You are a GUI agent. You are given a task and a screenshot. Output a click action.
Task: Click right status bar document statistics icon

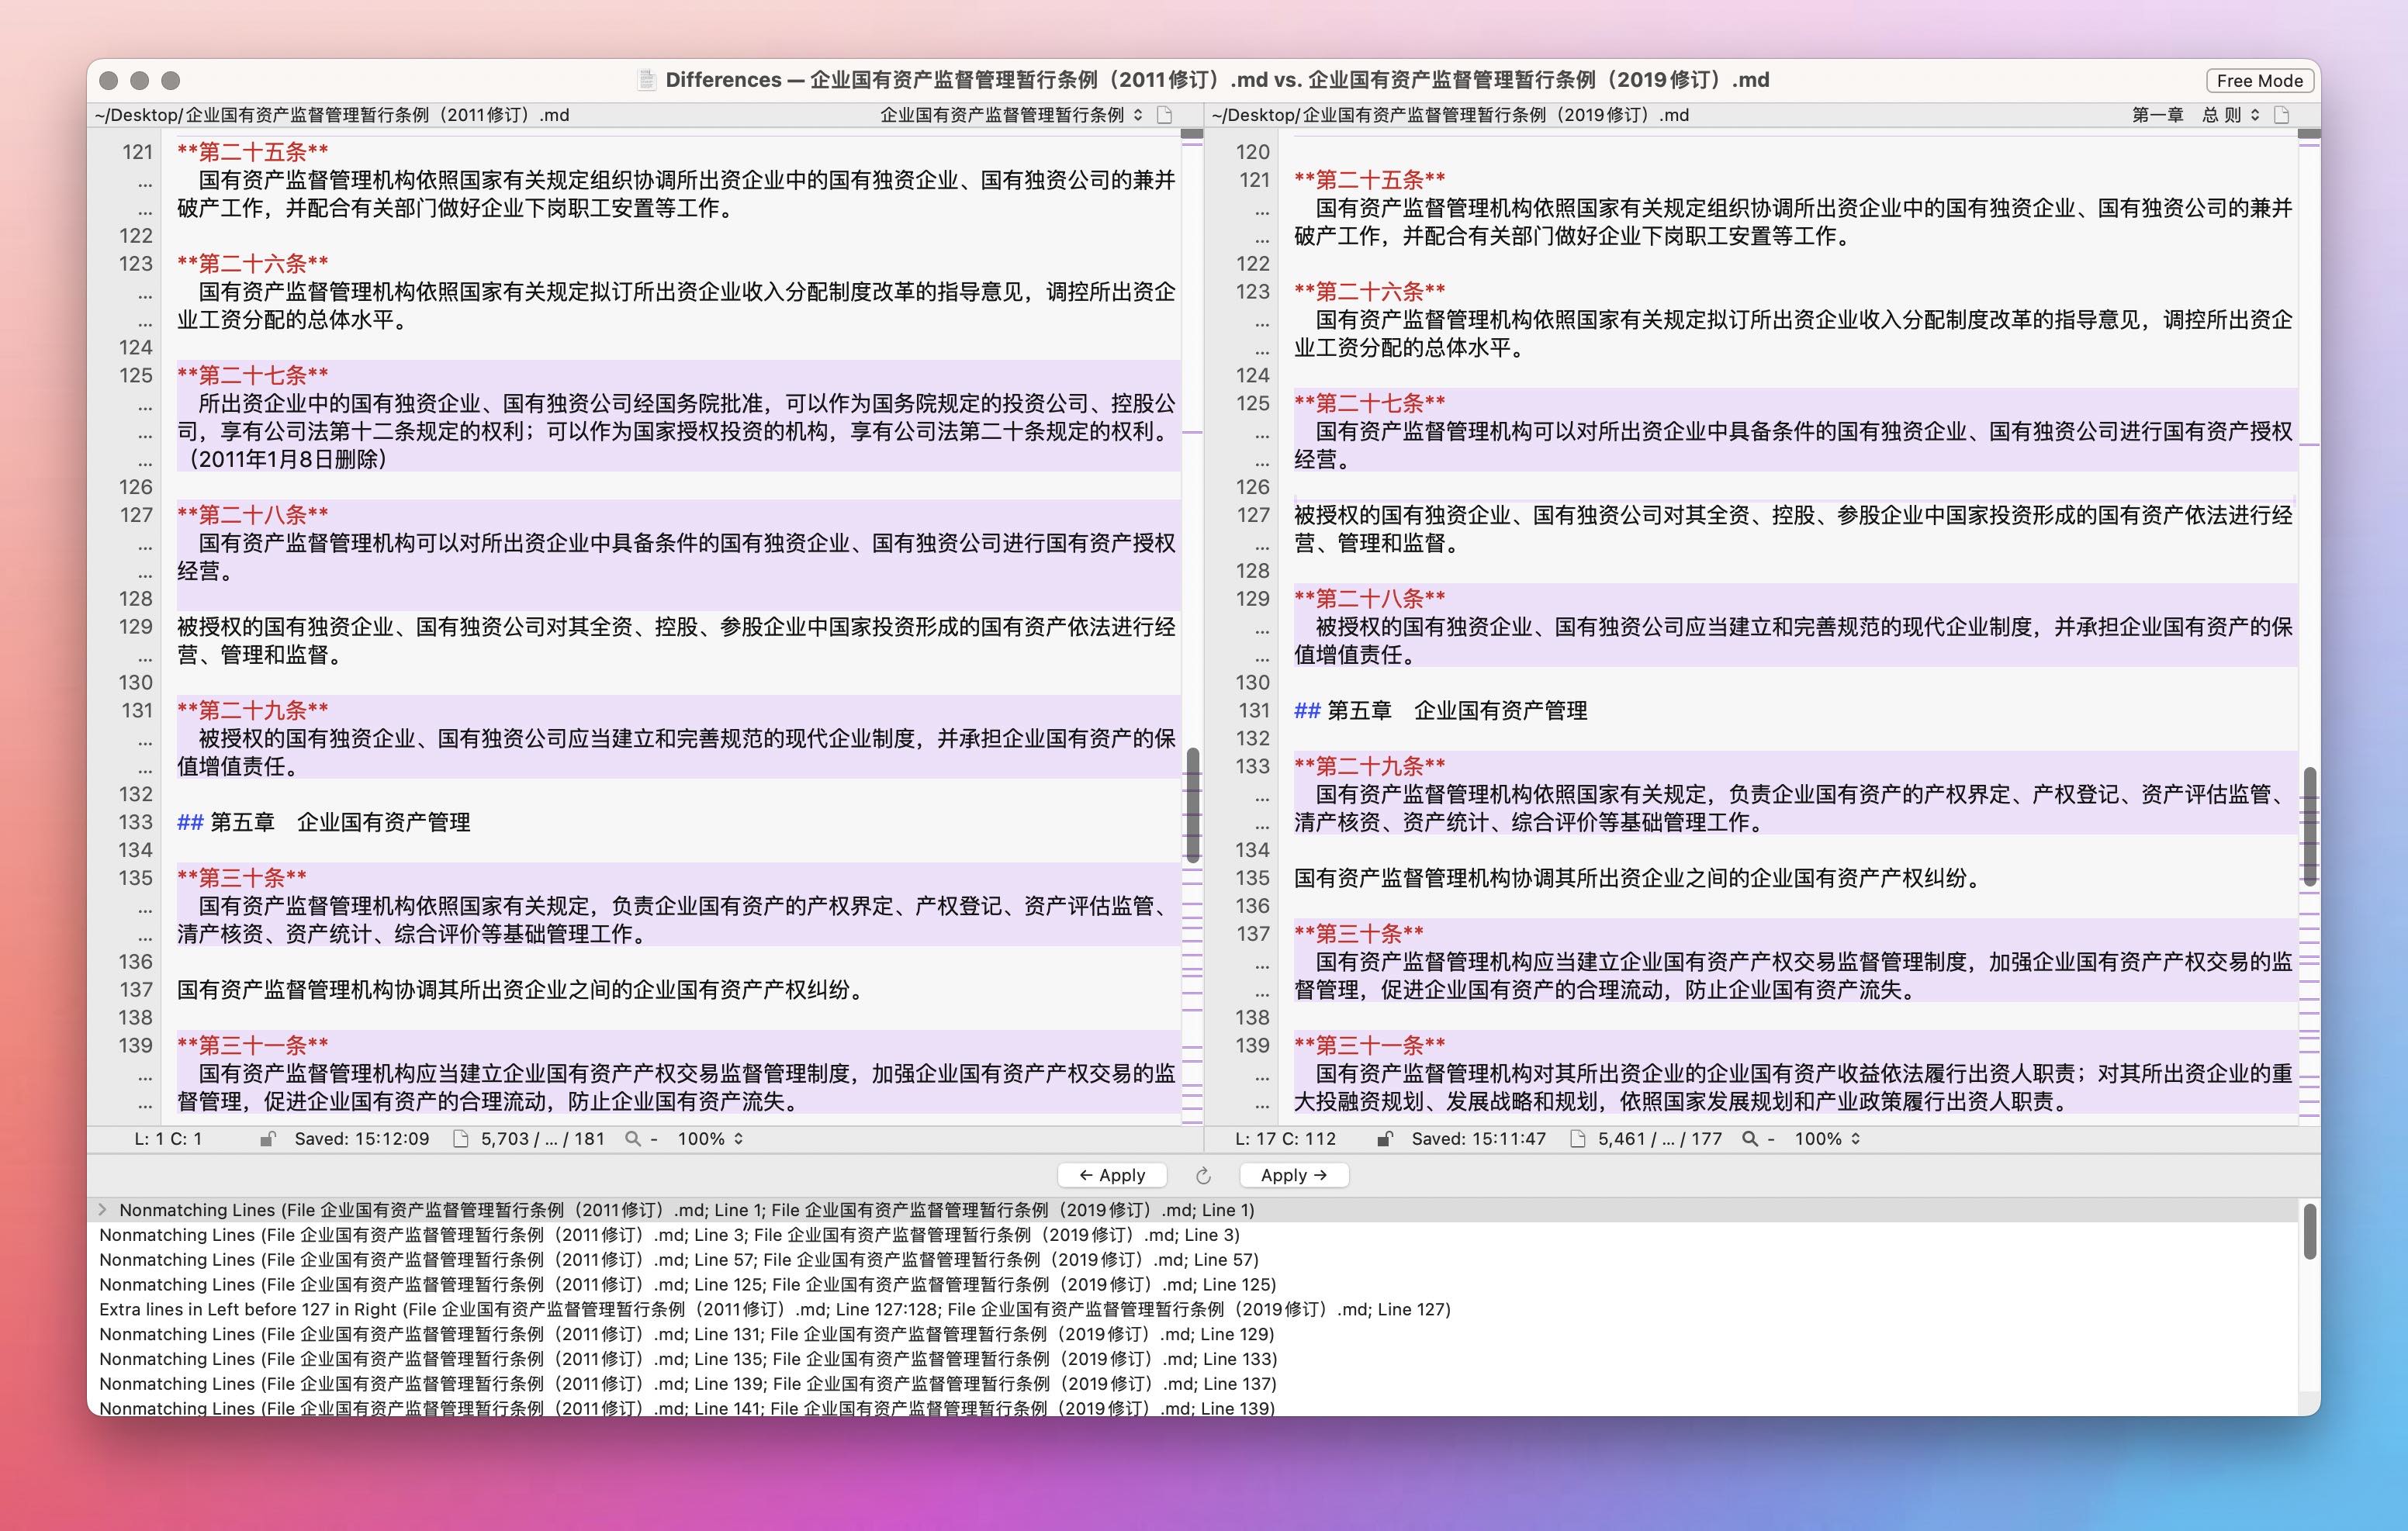click(1578, 1139)
